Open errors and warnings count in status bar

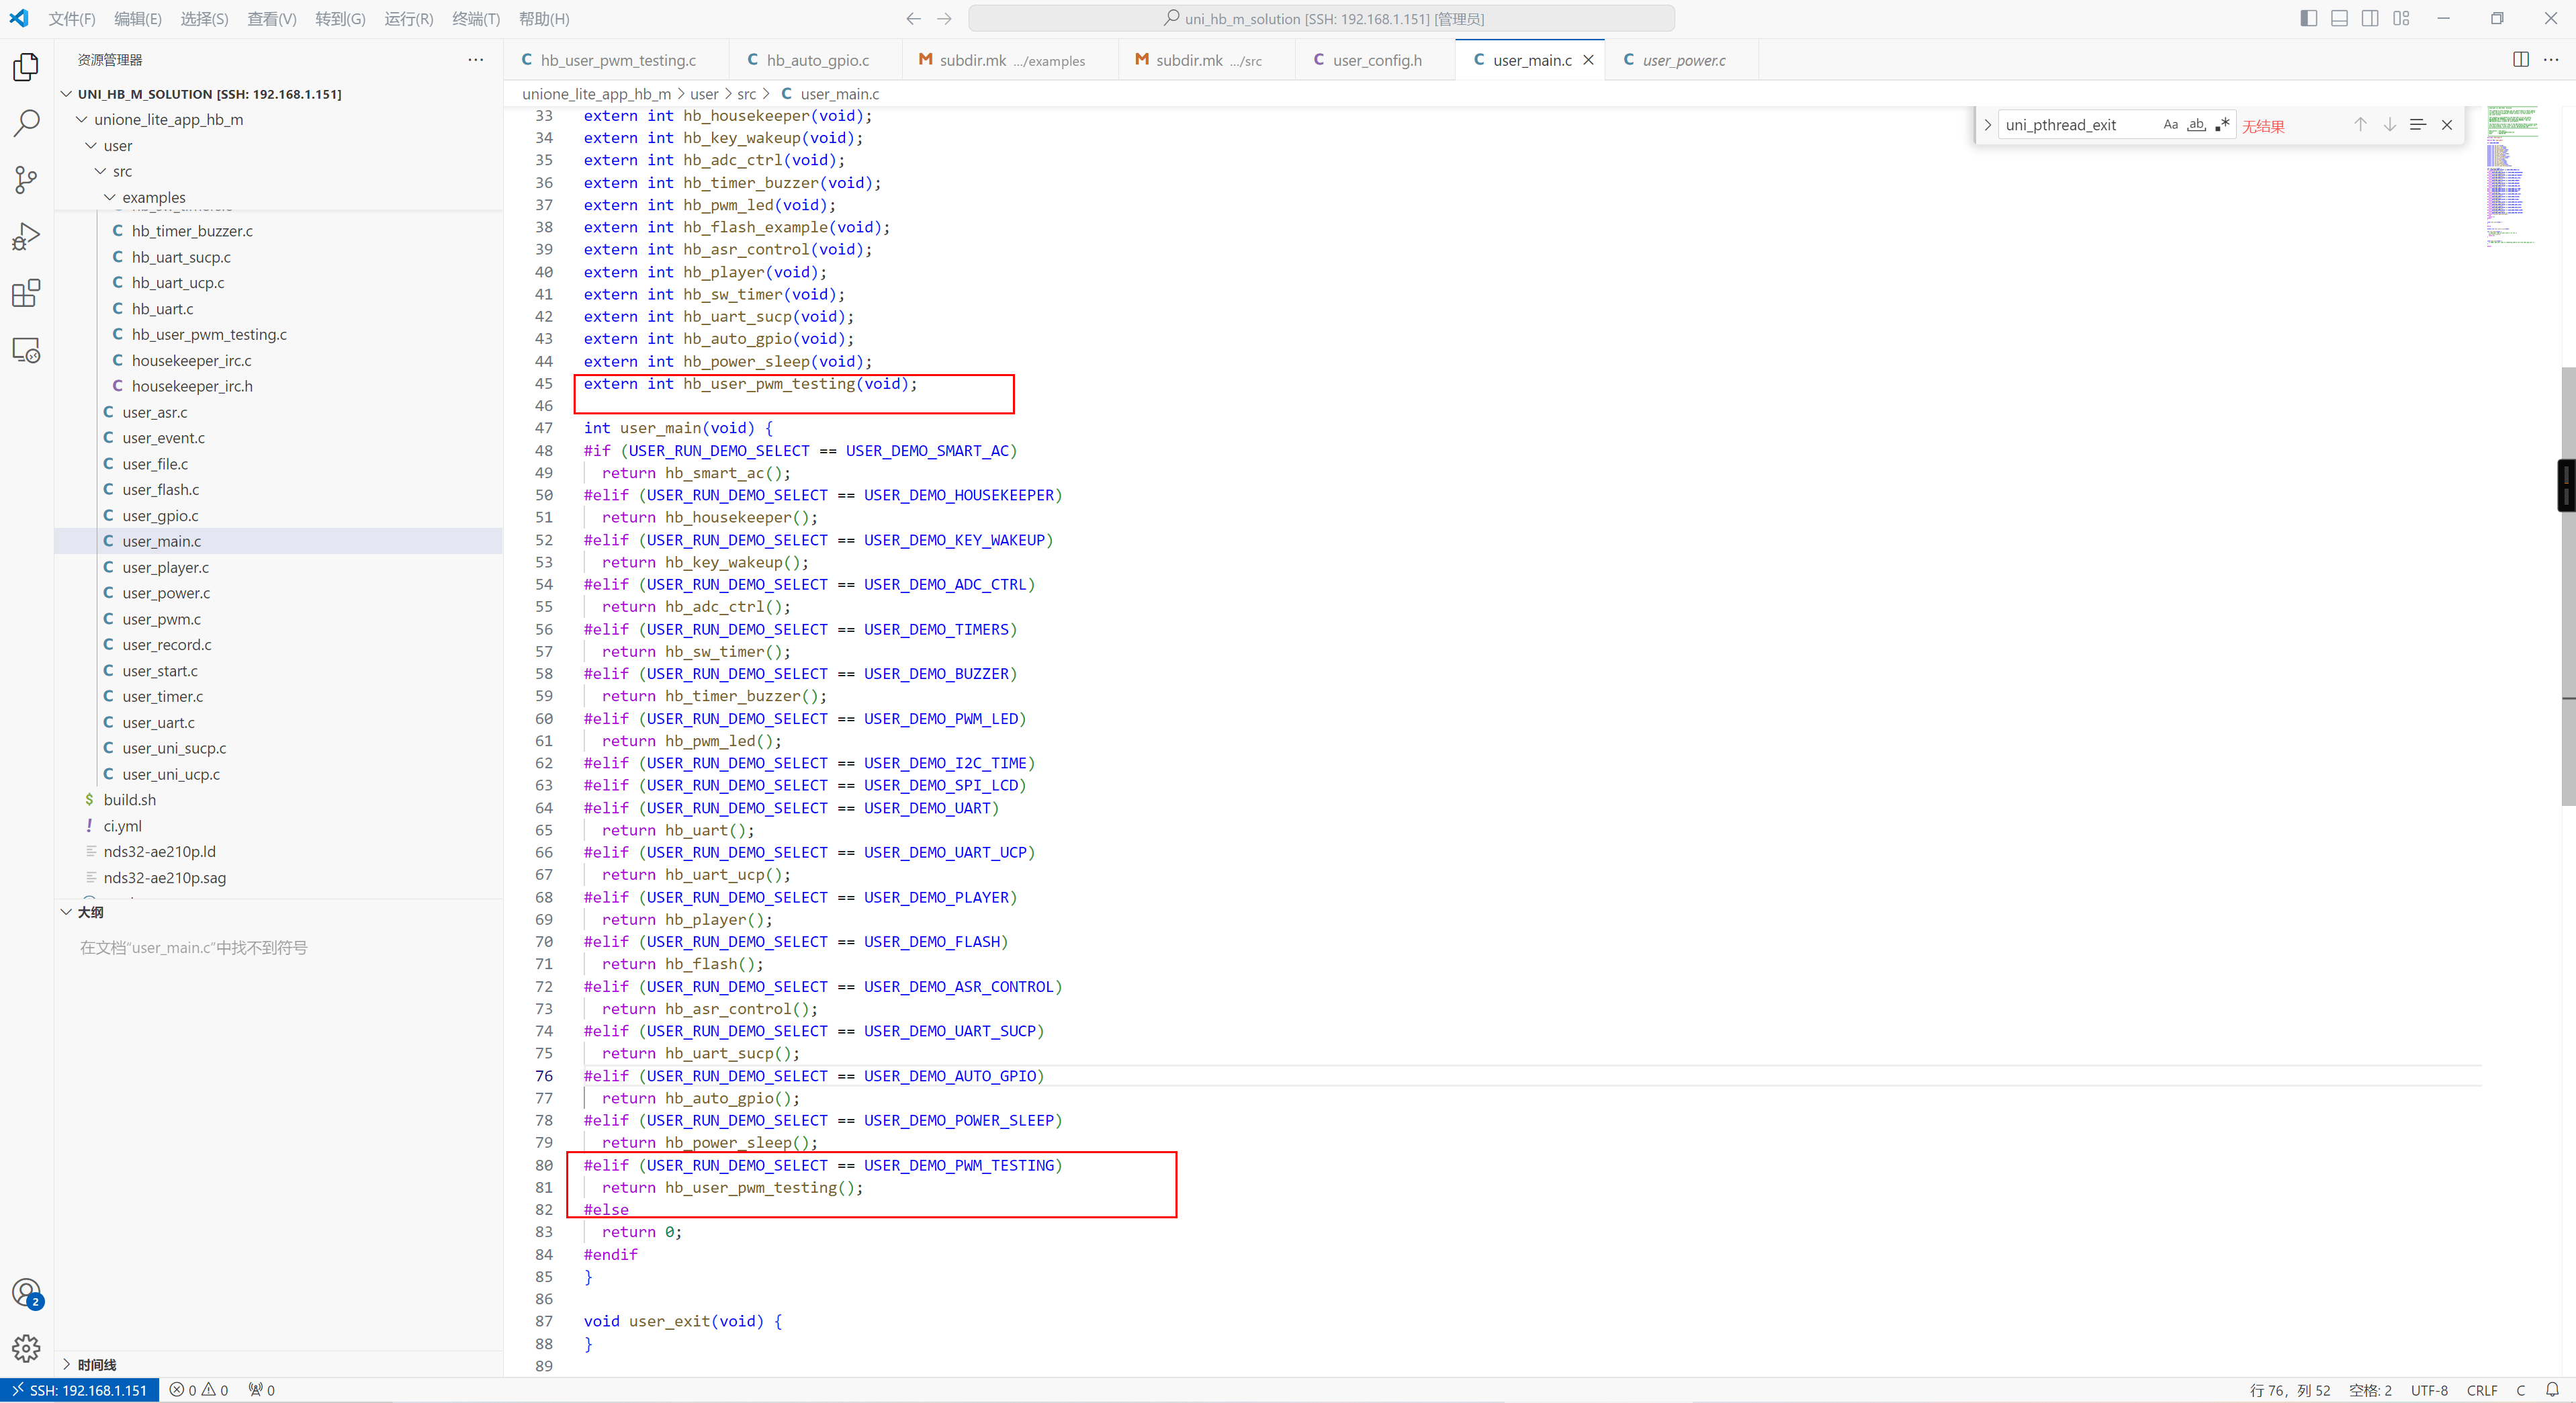[199, 1390]
